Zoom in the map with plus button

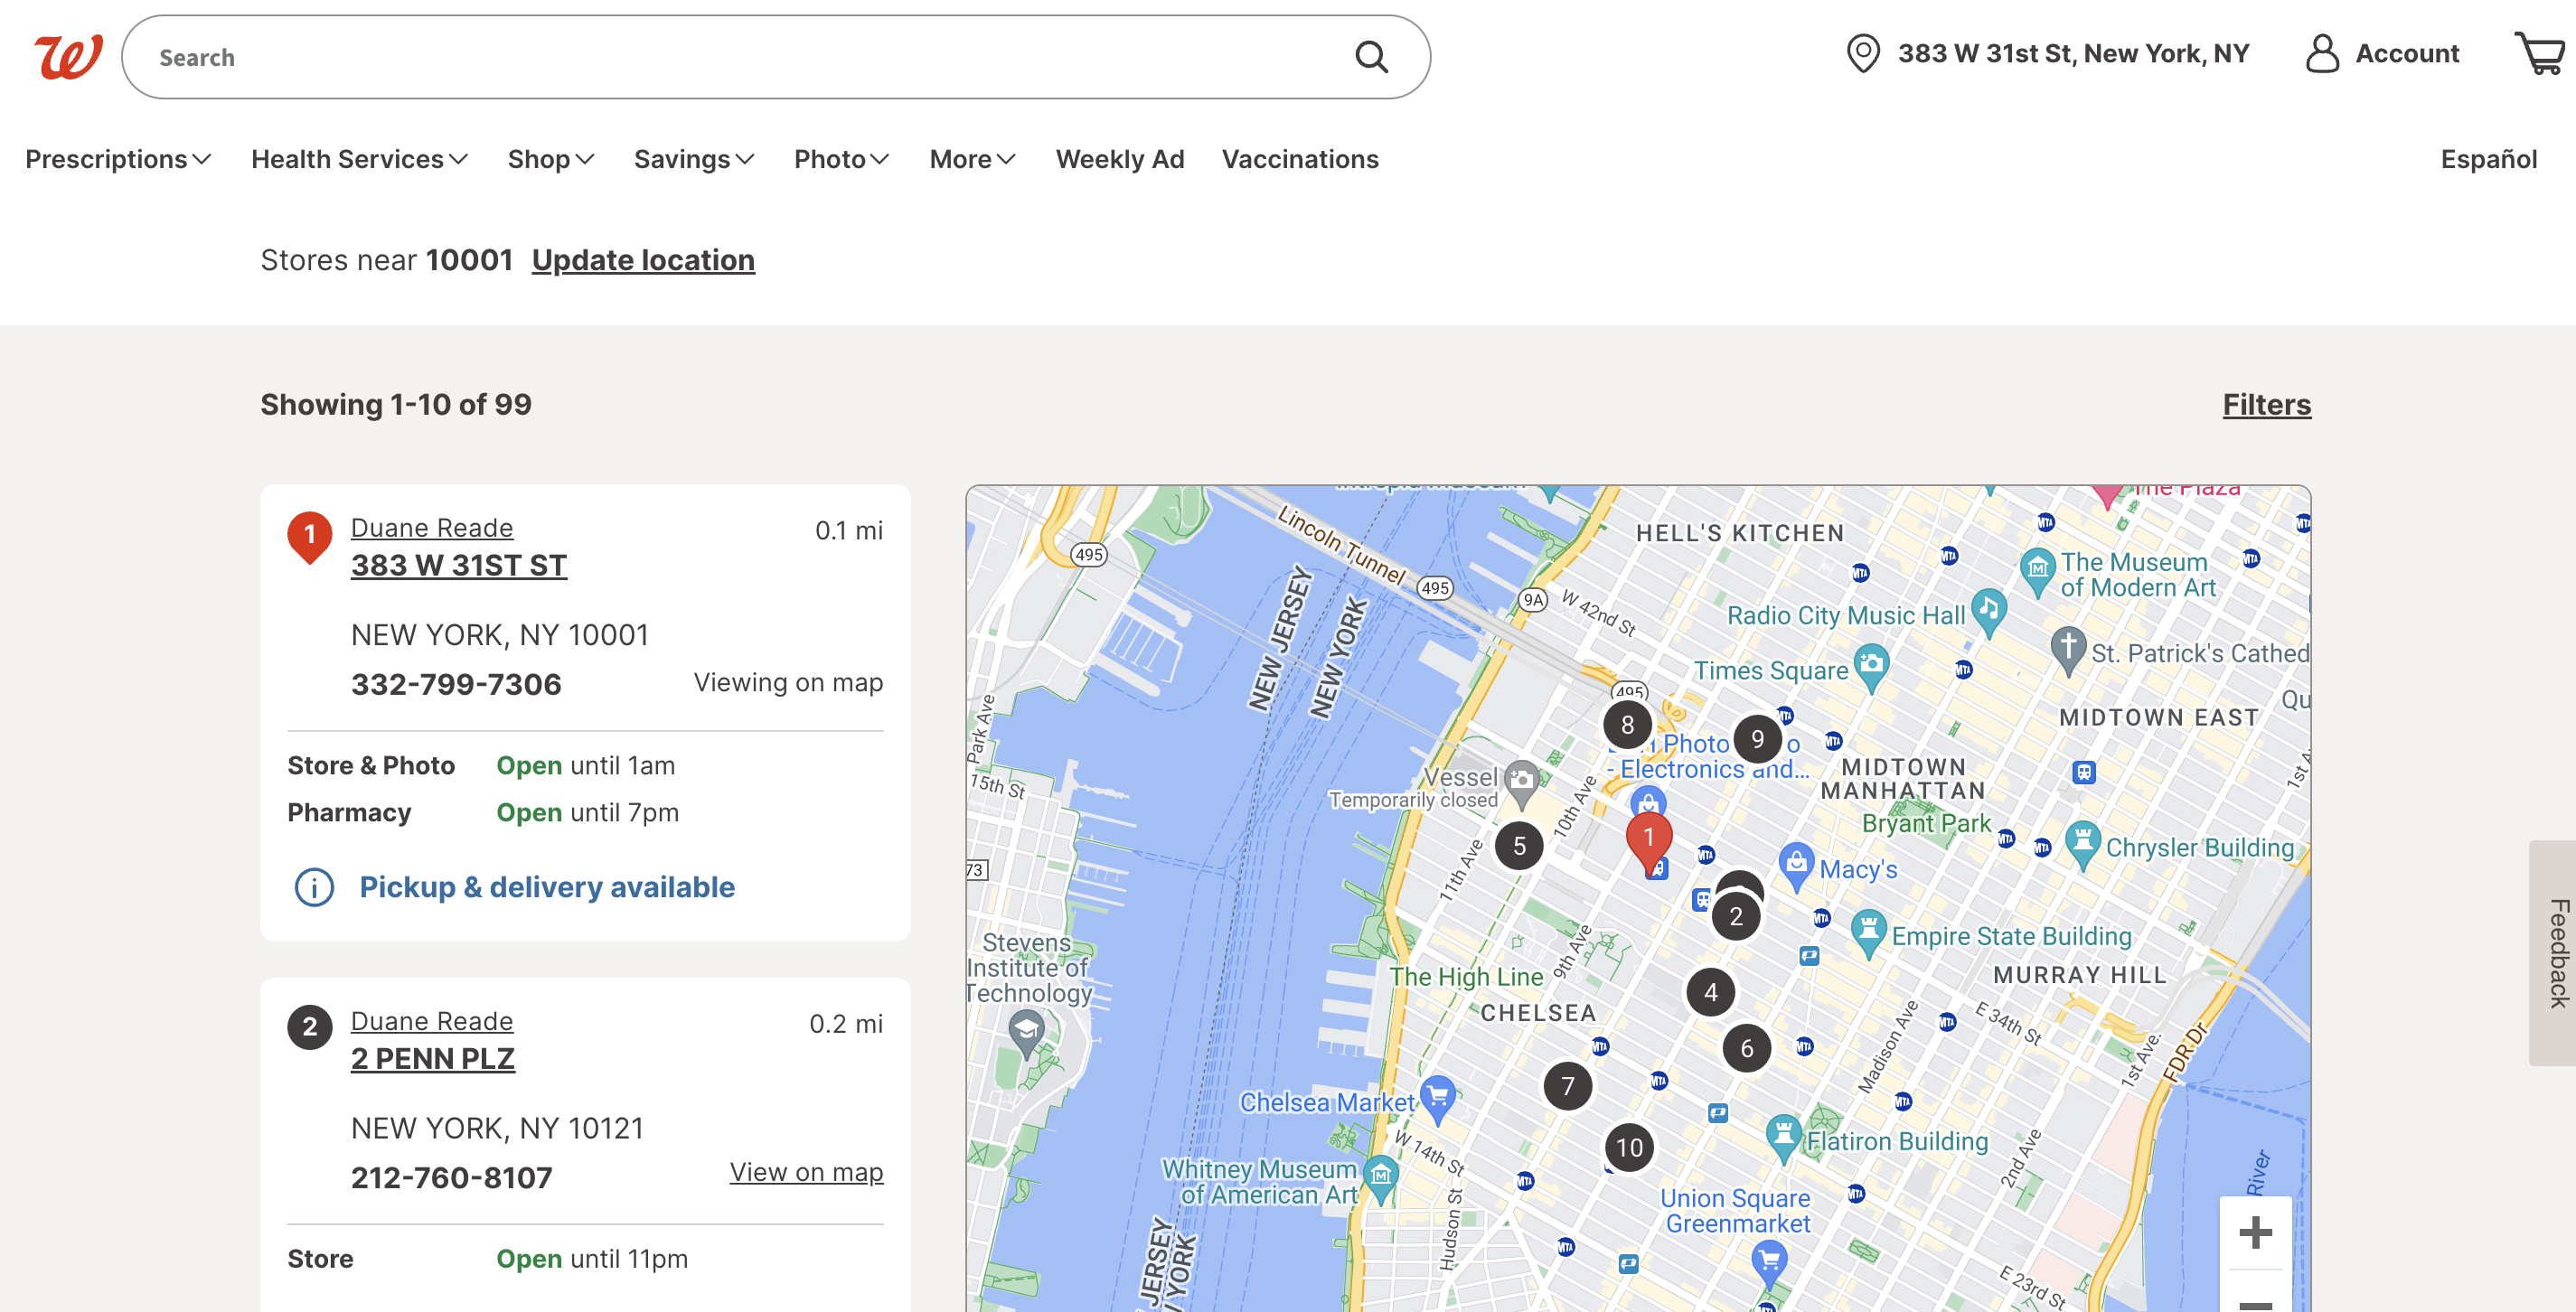pyautogui.click(x=2254, y=1232)
